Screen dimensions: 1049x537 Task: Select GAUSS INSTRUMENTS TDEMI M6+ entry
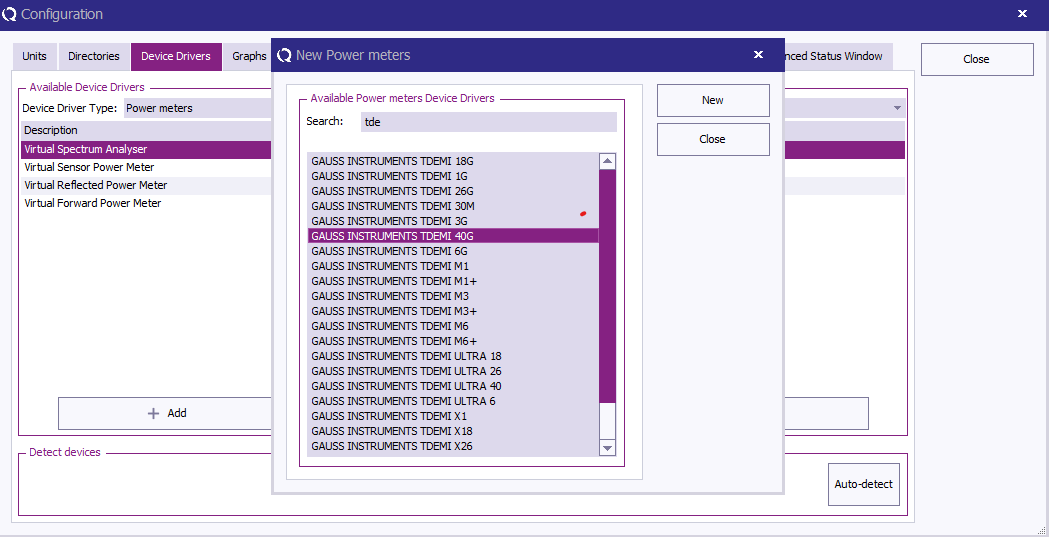[x=453, y=341]
